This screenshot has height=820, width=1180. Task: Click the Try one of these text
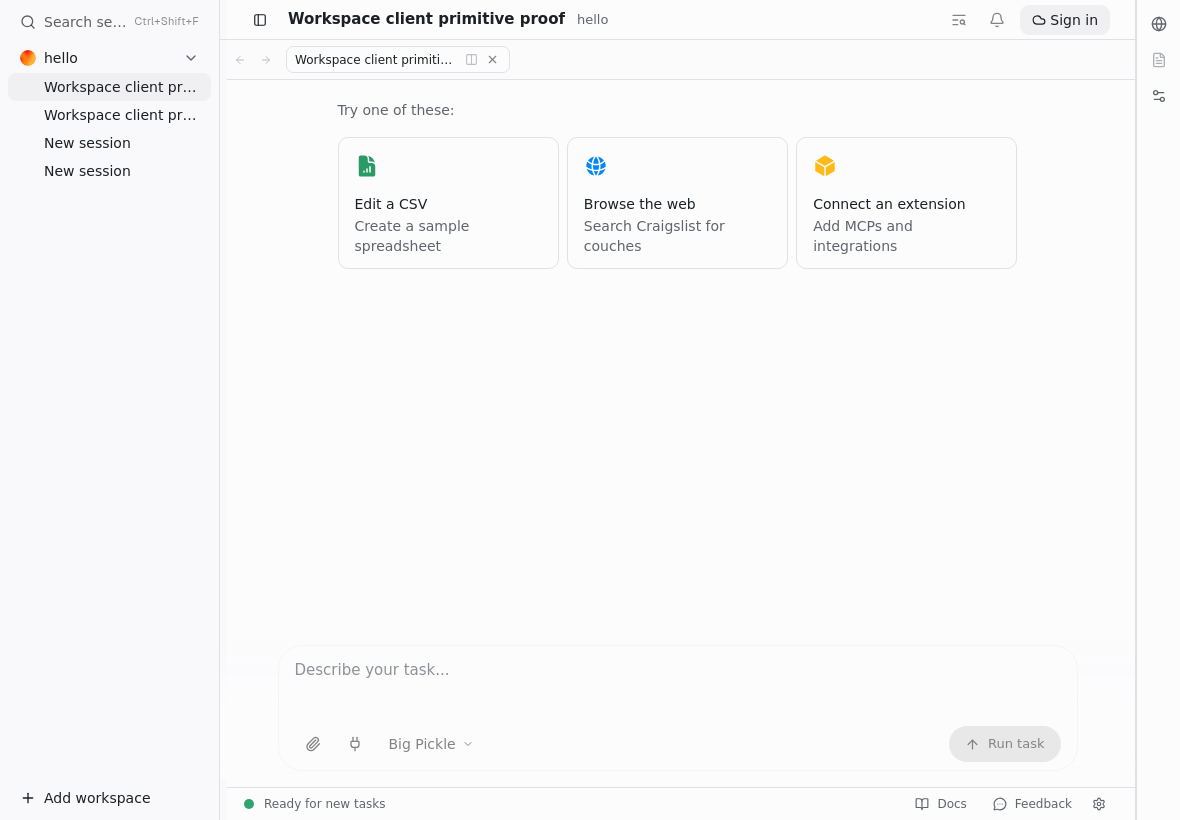pyautogui.click(x=396, y=110)
